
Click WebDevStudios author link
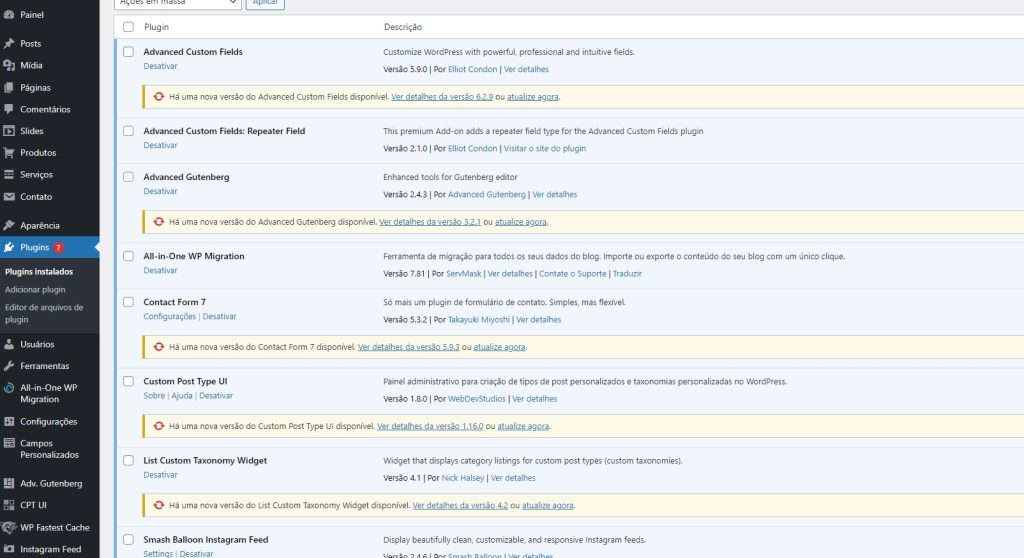click(x=477, y=399)
